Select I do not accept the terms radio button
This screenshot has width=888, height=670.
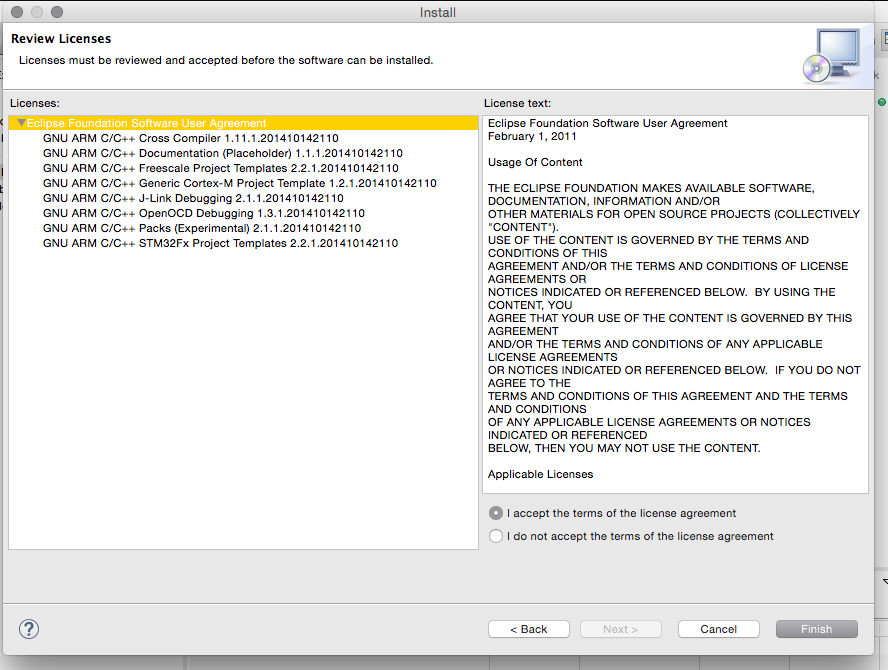coord(496,536)
